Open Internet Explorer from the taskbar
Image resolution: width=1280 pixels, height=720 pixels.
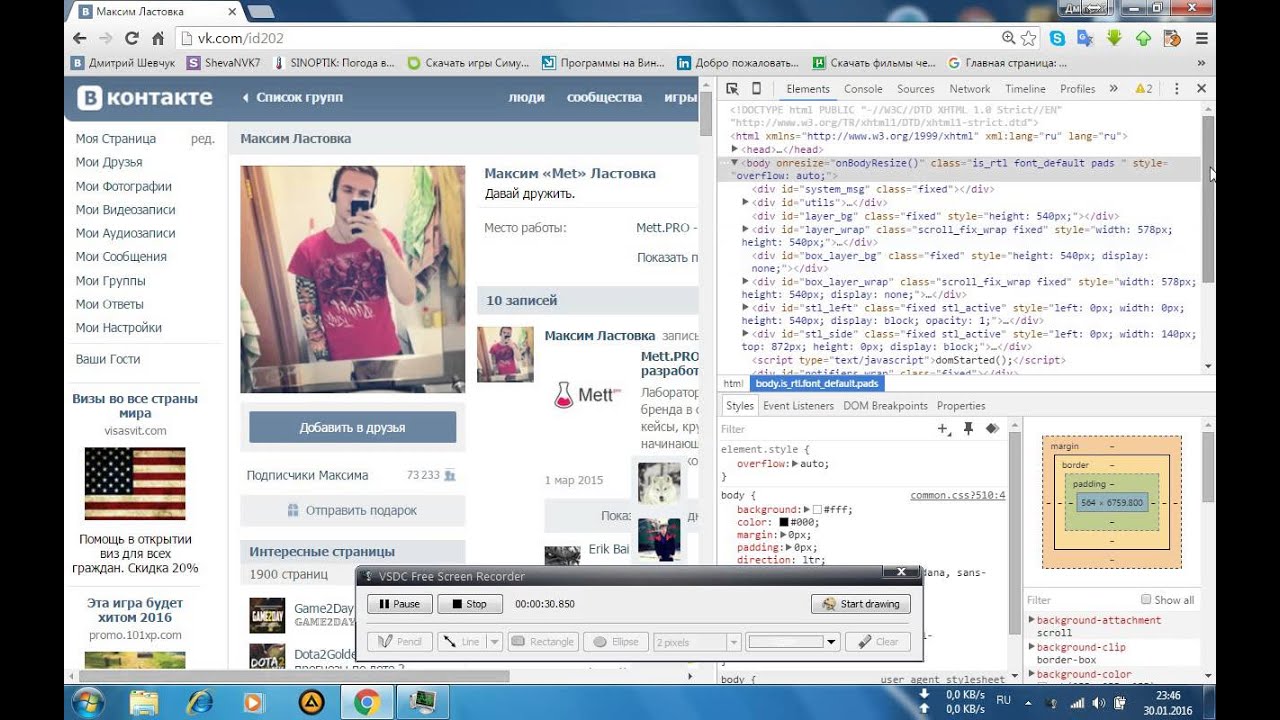click(x=200, y=702)
